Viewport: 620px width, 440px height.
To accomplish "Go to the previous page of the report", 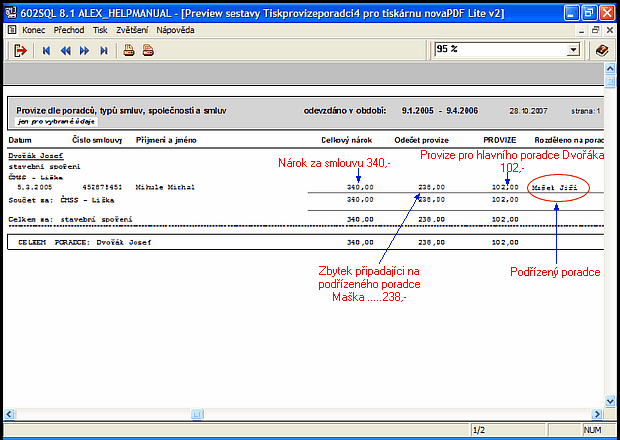I will pos(65,50).
